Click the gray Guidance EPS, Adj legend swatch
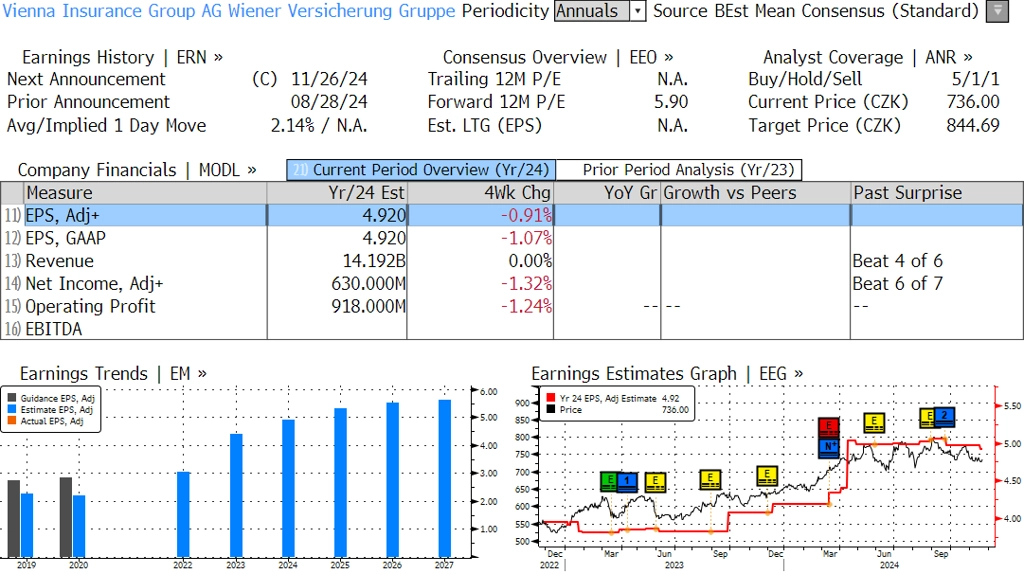1024x574 pixels. click(x=12, y=398)
